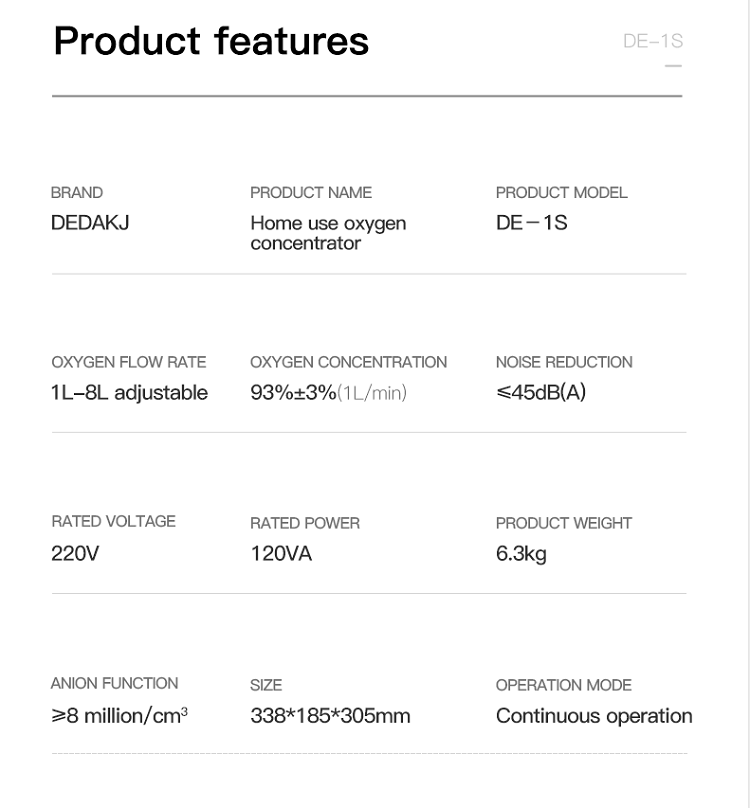Click the OXYGEN FLOW RATE label
Viewport: 750px width, 808px height.
(x=128, y=362)
